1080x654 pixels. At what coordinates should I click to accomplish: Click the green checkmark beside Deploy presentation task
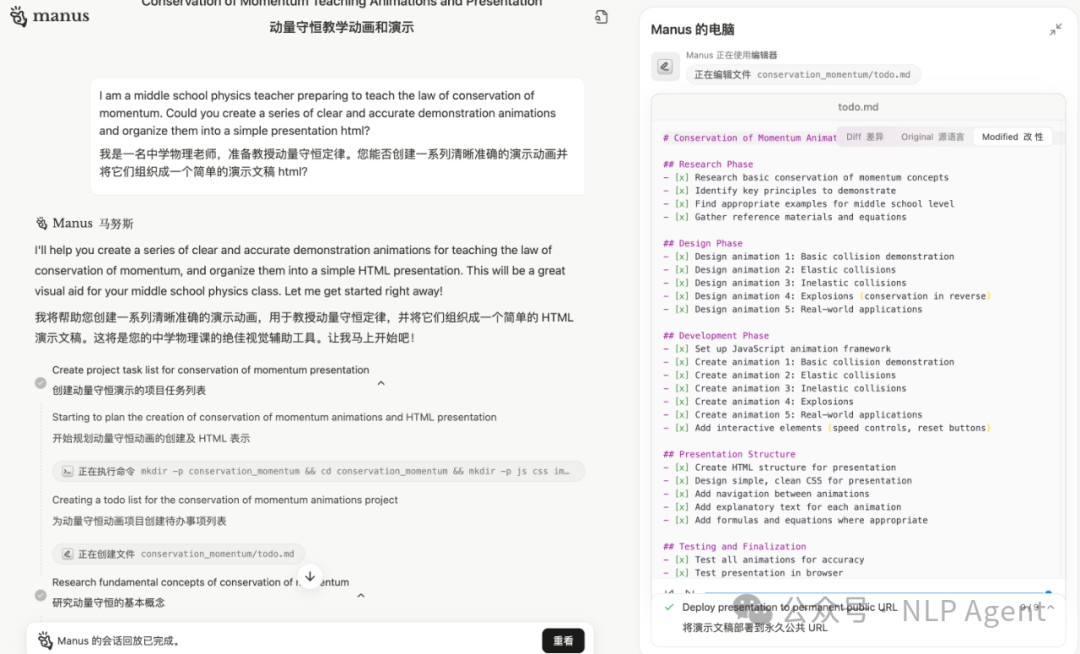(x=671, y=607)
